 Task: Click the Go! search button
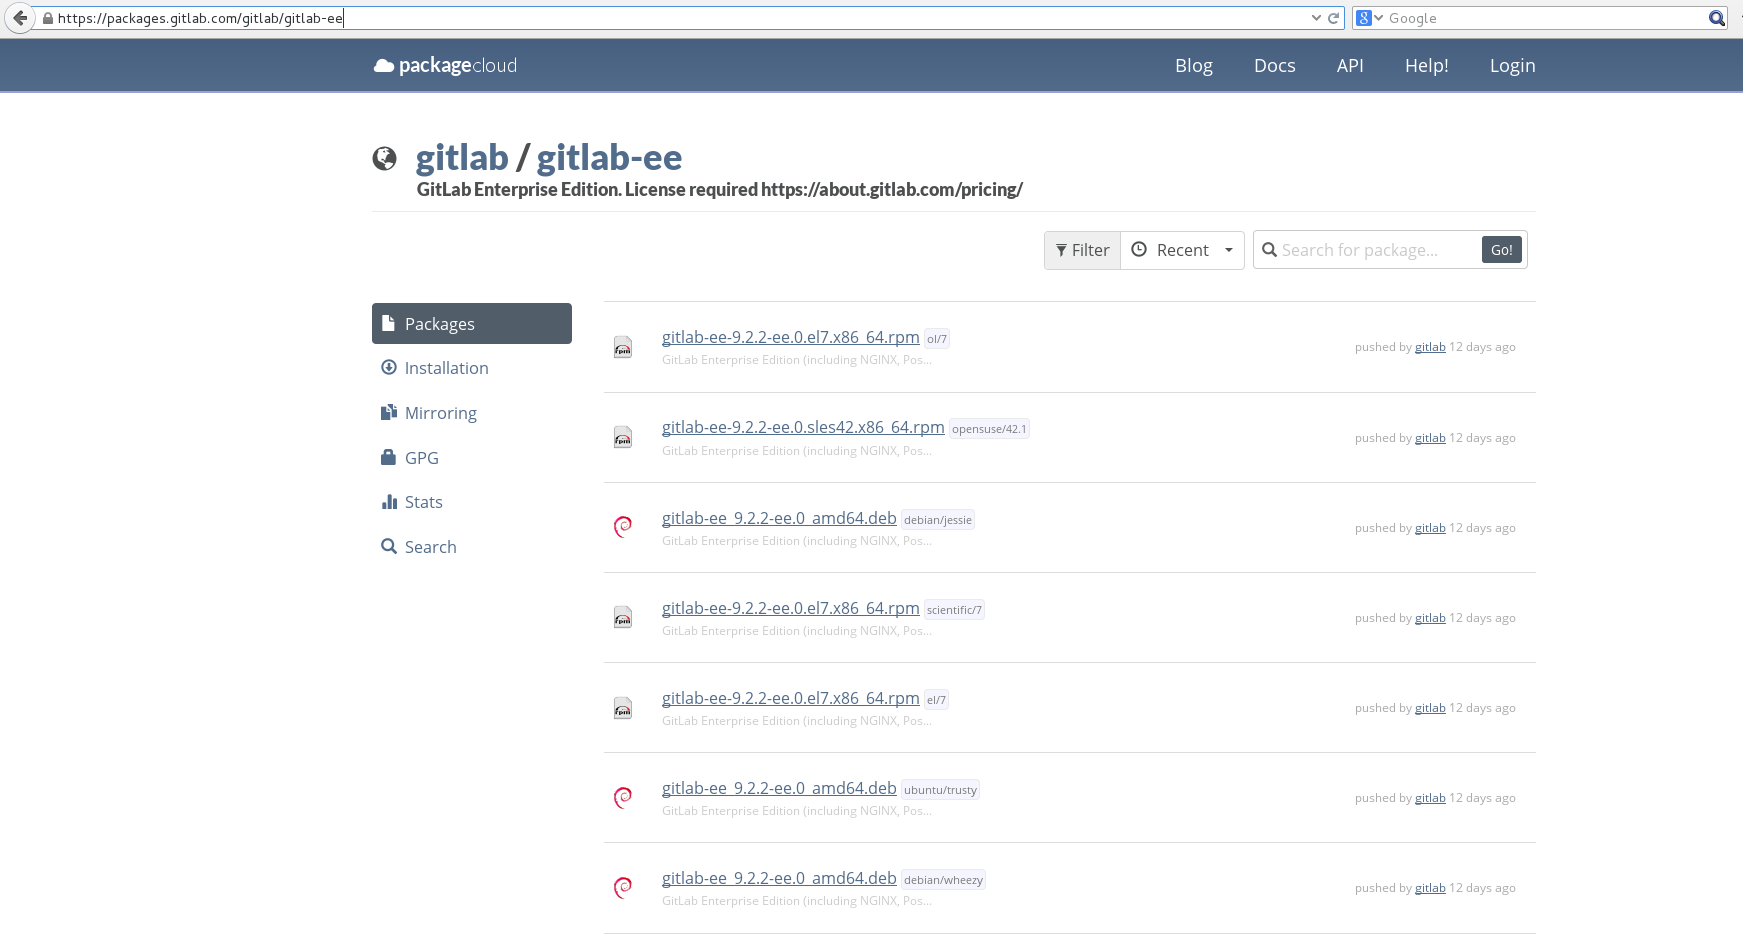click(x=1502, y=250)
